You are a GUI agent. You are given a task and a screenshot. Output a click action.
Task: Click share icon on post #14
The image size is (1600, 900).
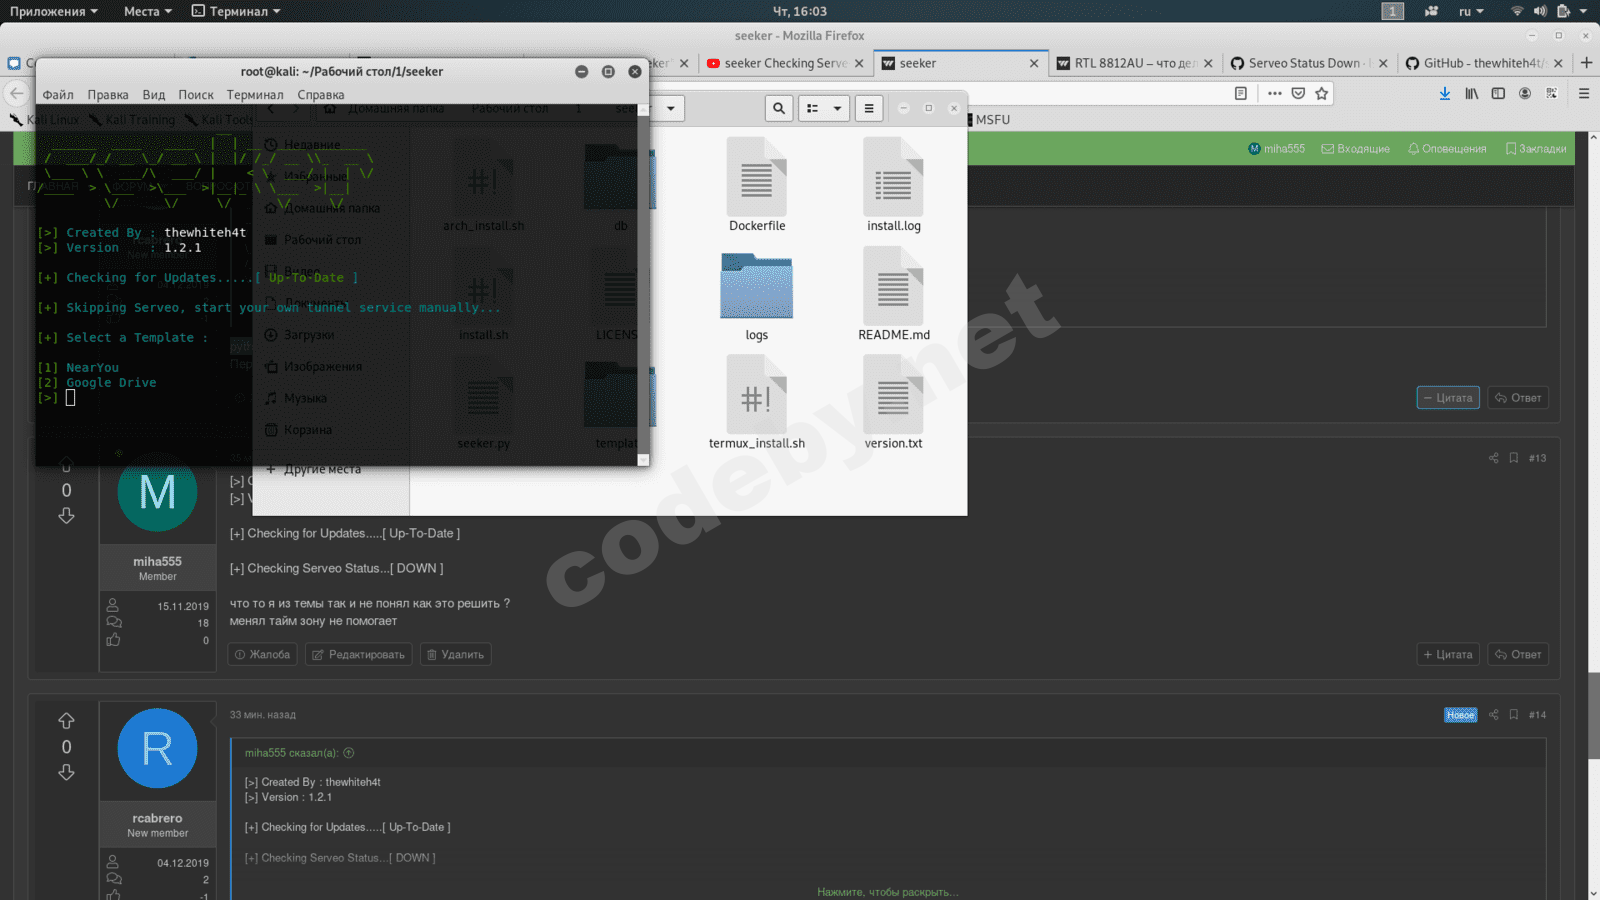[1494, 715]
